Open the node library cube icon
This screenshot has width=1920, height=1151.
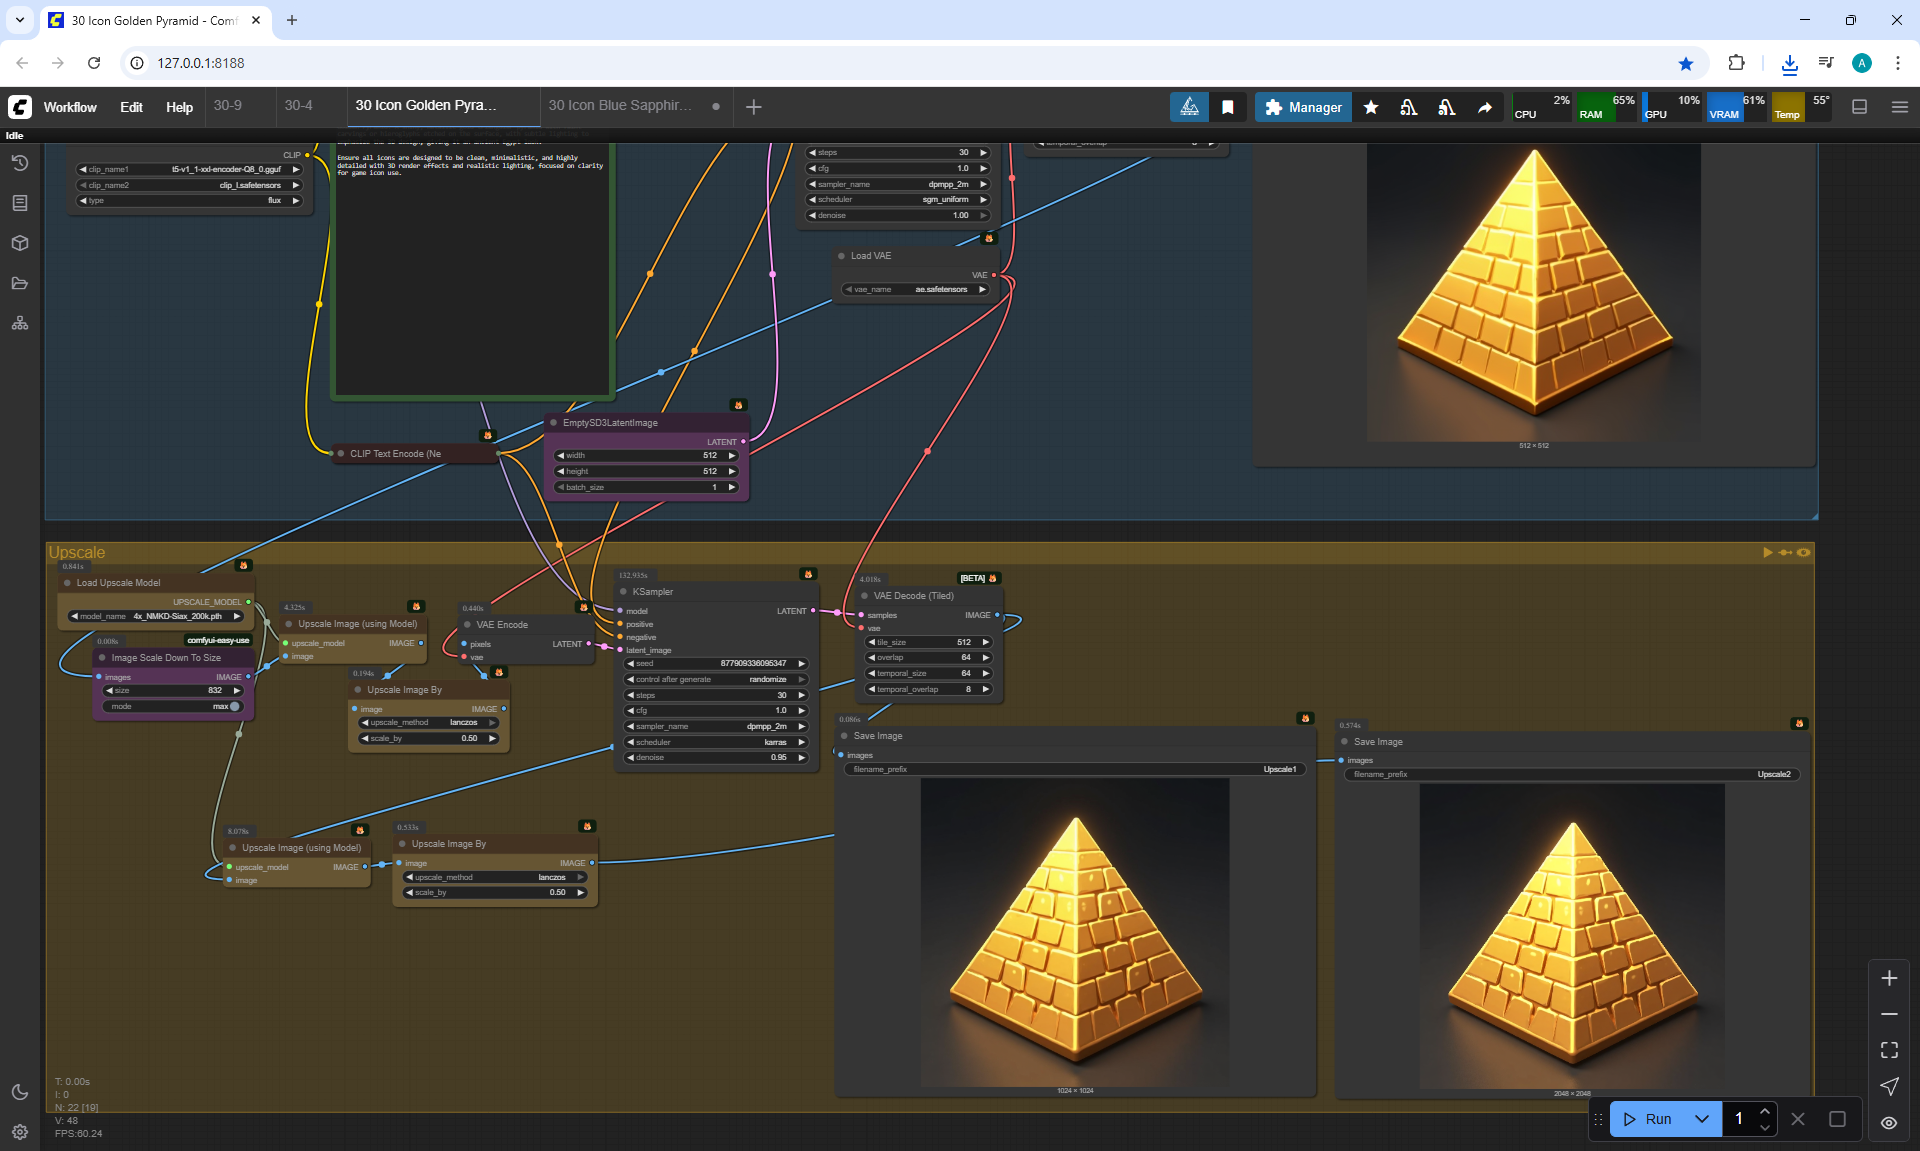click(x=20, y=243)
